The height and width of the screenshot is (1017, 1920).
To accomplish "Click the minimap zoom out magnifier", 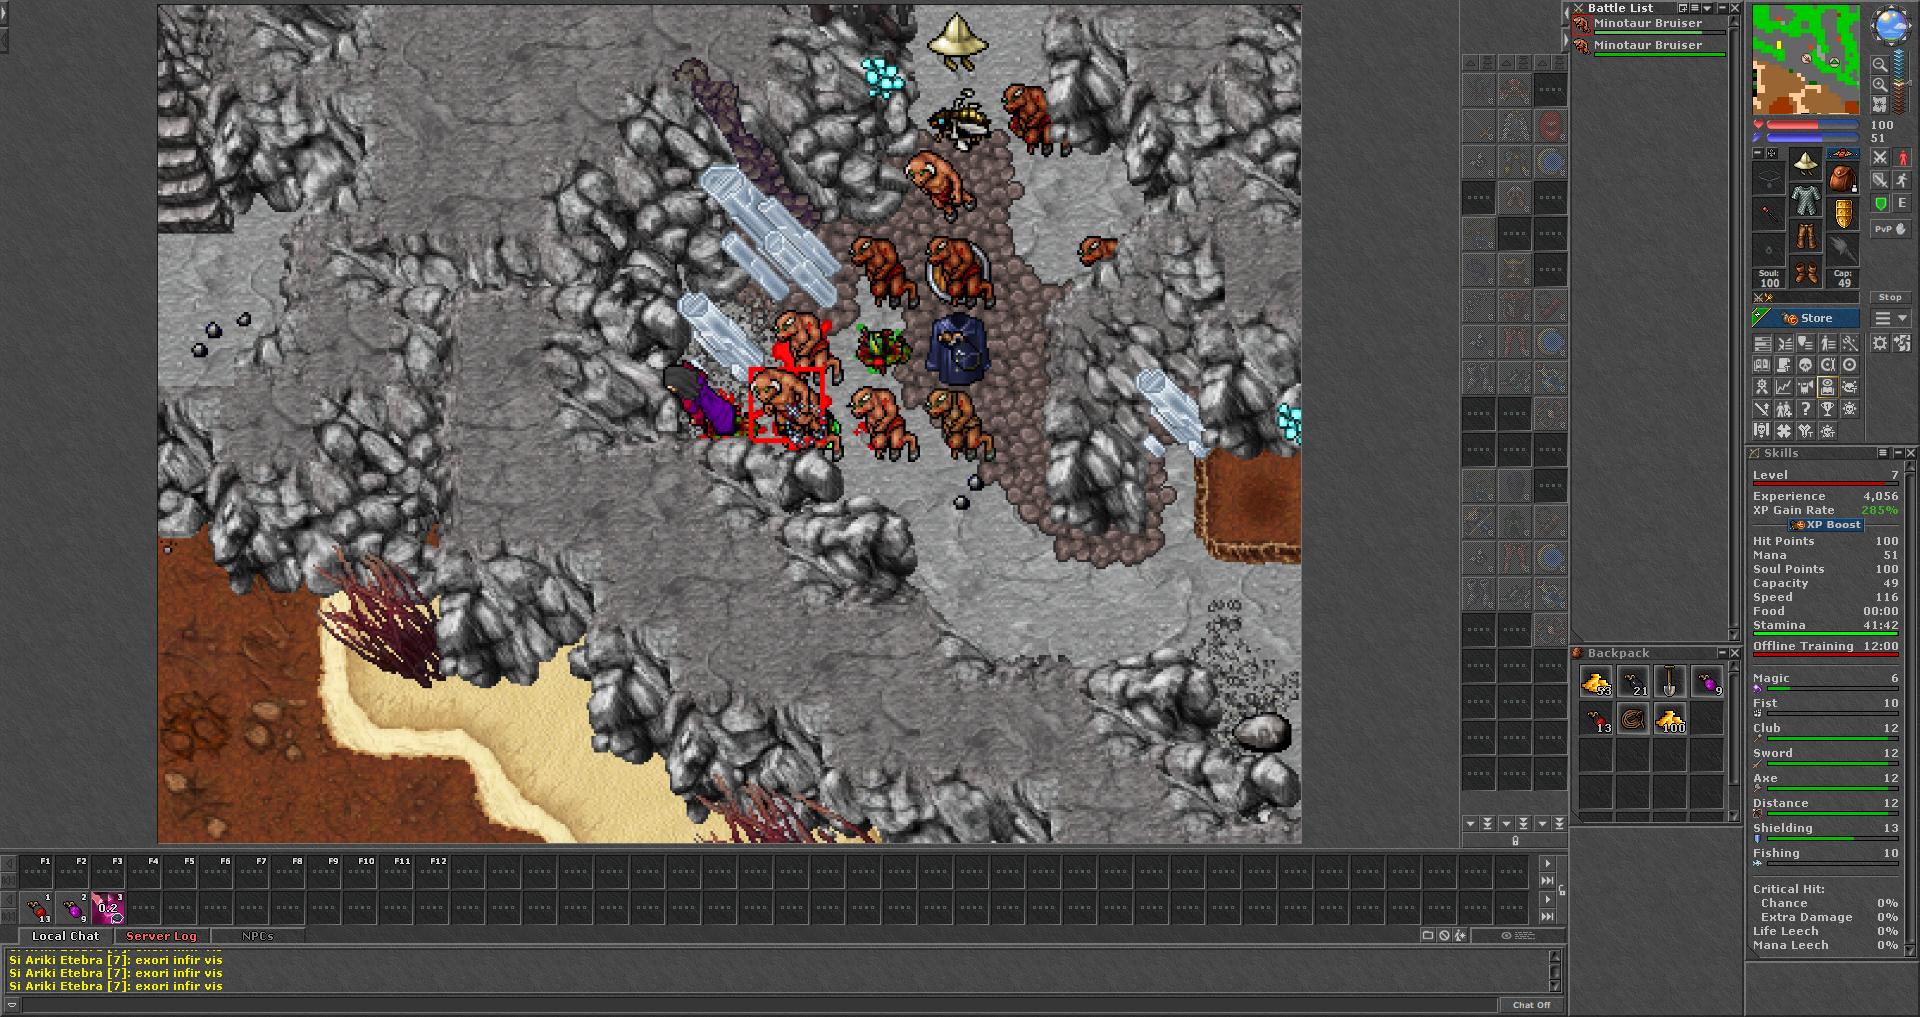I will tap(1880, 65).
